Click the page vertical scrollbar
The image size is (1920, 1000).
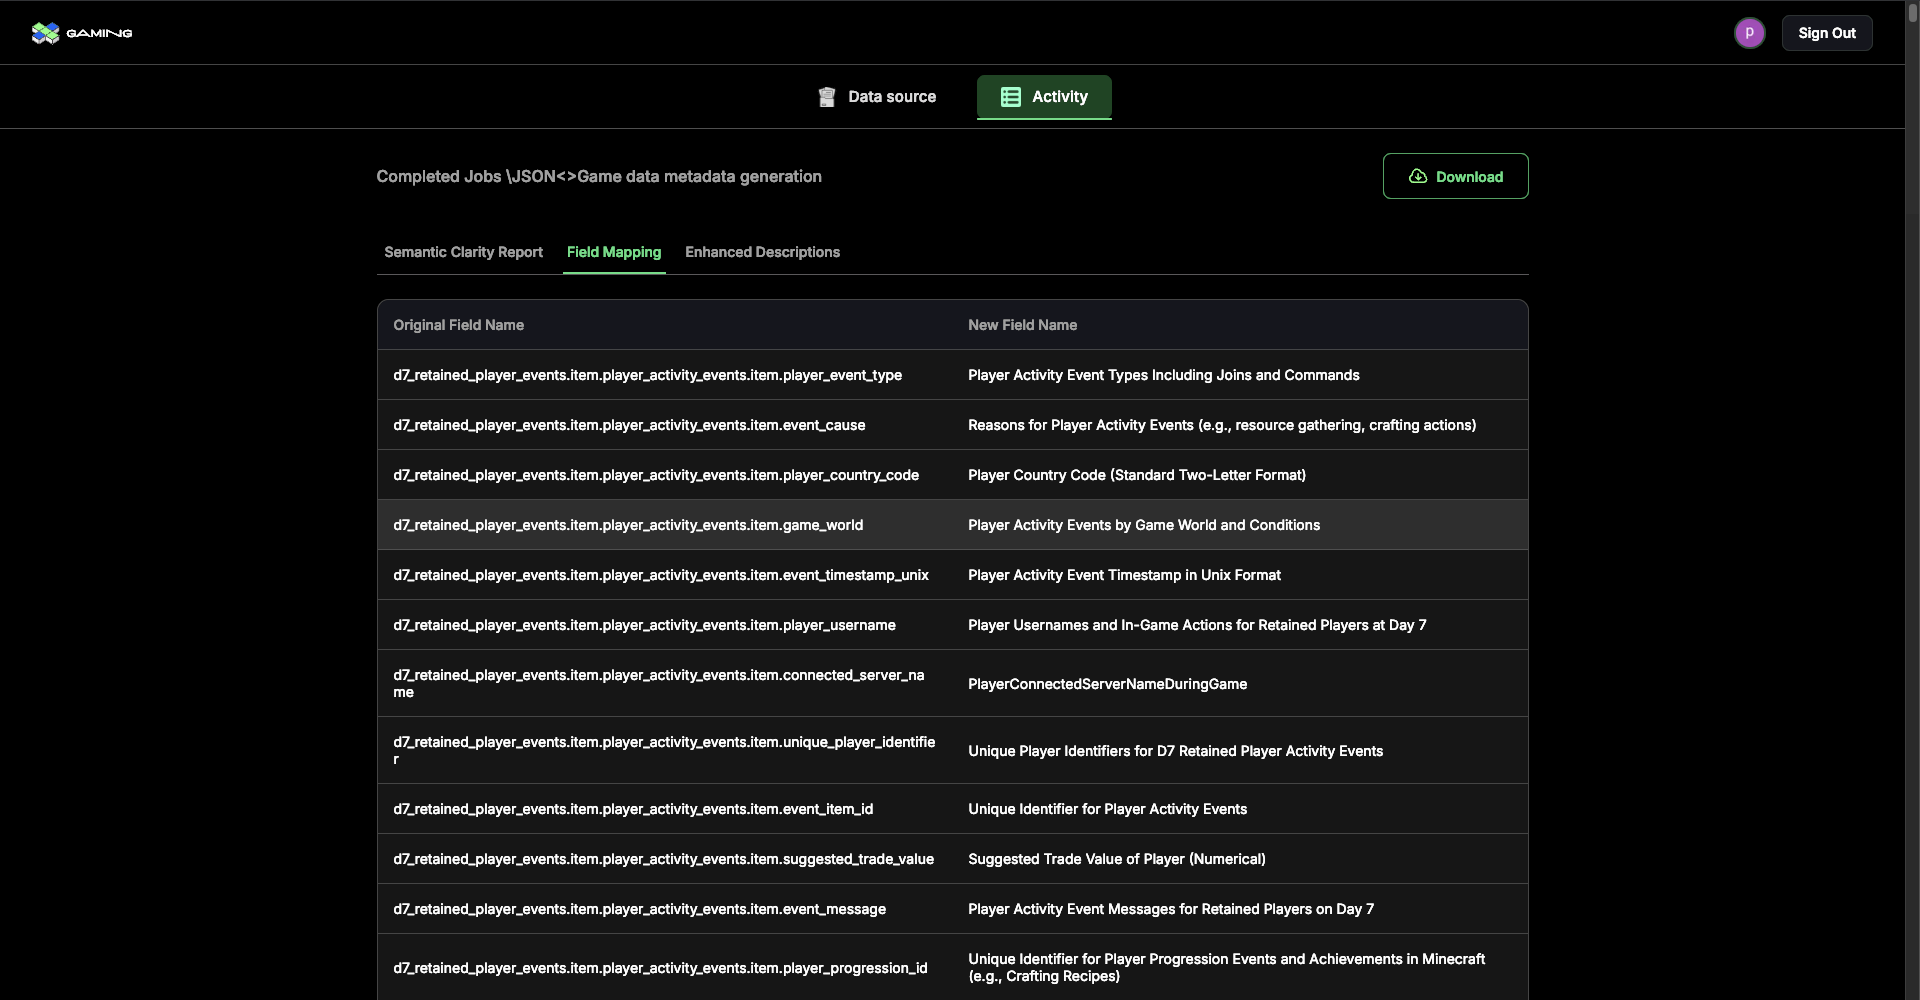tap(1912, 500)
